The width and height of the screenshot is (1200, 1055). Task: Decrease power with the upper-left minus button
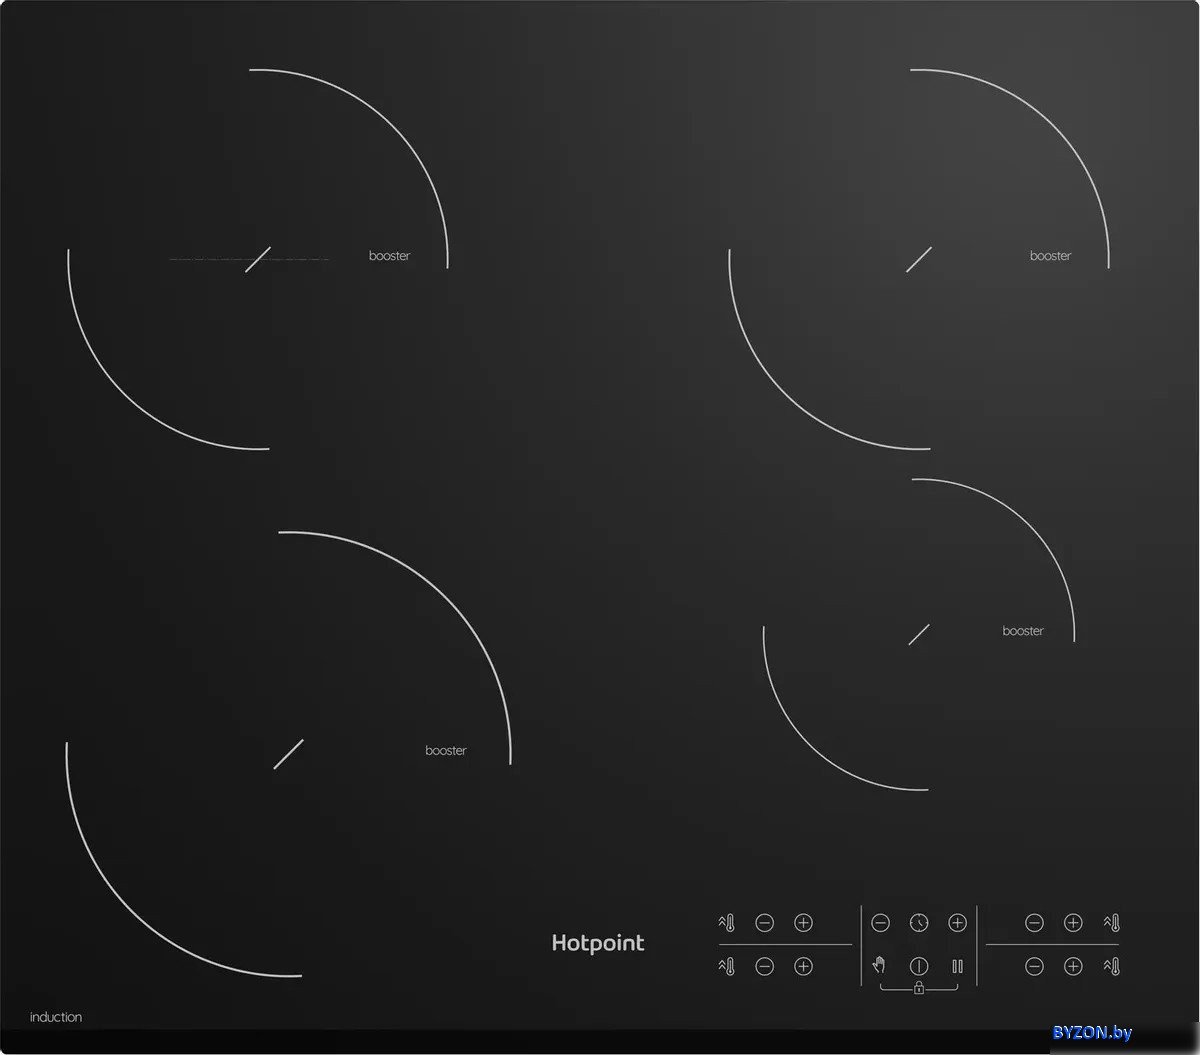[764, 922]
